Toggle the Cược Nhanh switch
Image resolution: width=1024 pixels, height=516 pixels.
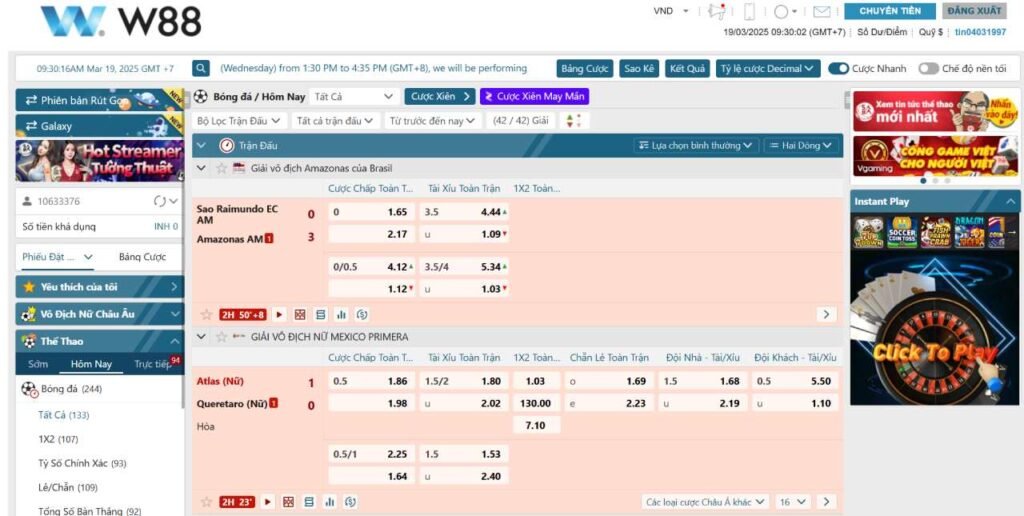click(838, 69)
